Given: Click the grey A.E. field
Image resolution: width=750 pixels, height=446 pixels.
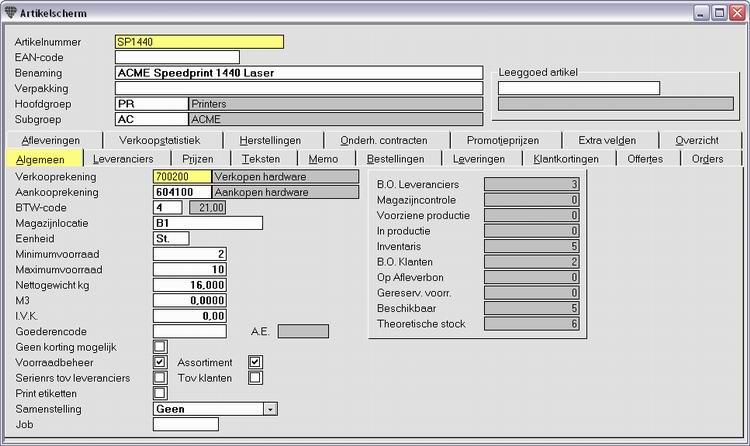Looking at the screenshot, I should pyautogui.click(x=303, y=331).
